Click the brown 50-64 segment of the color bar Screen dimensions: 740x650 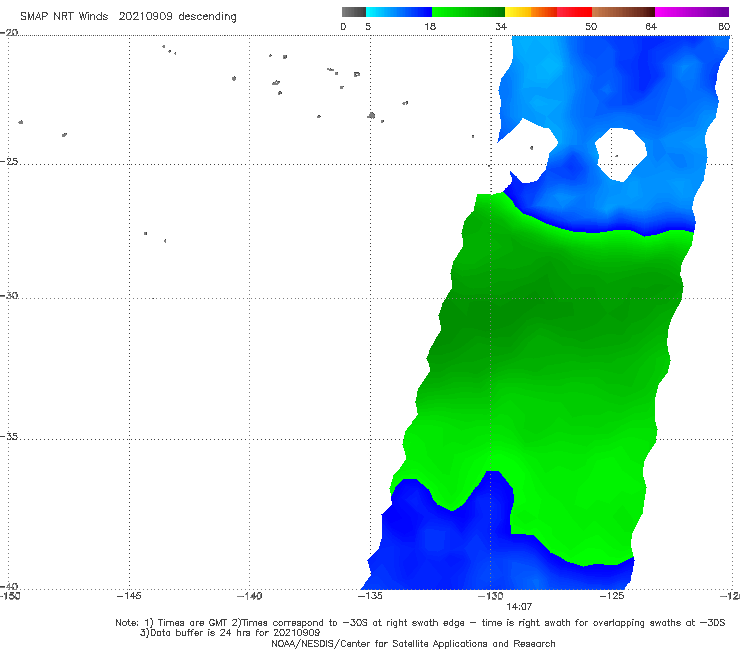623,12
